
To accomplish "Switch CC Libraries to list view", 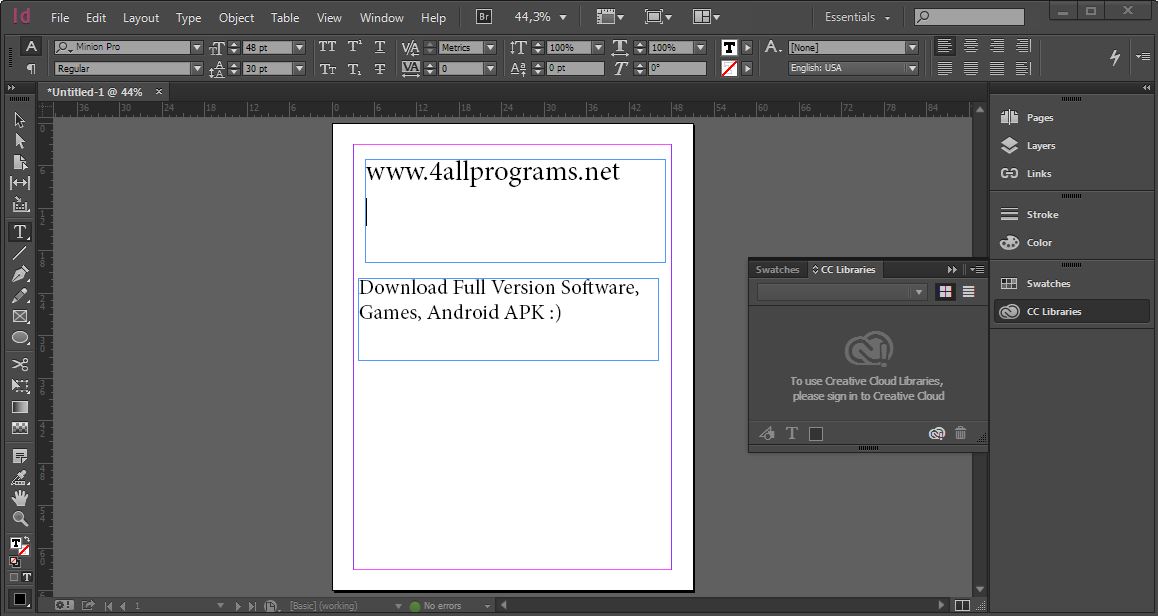I will [x=968, y=292].
